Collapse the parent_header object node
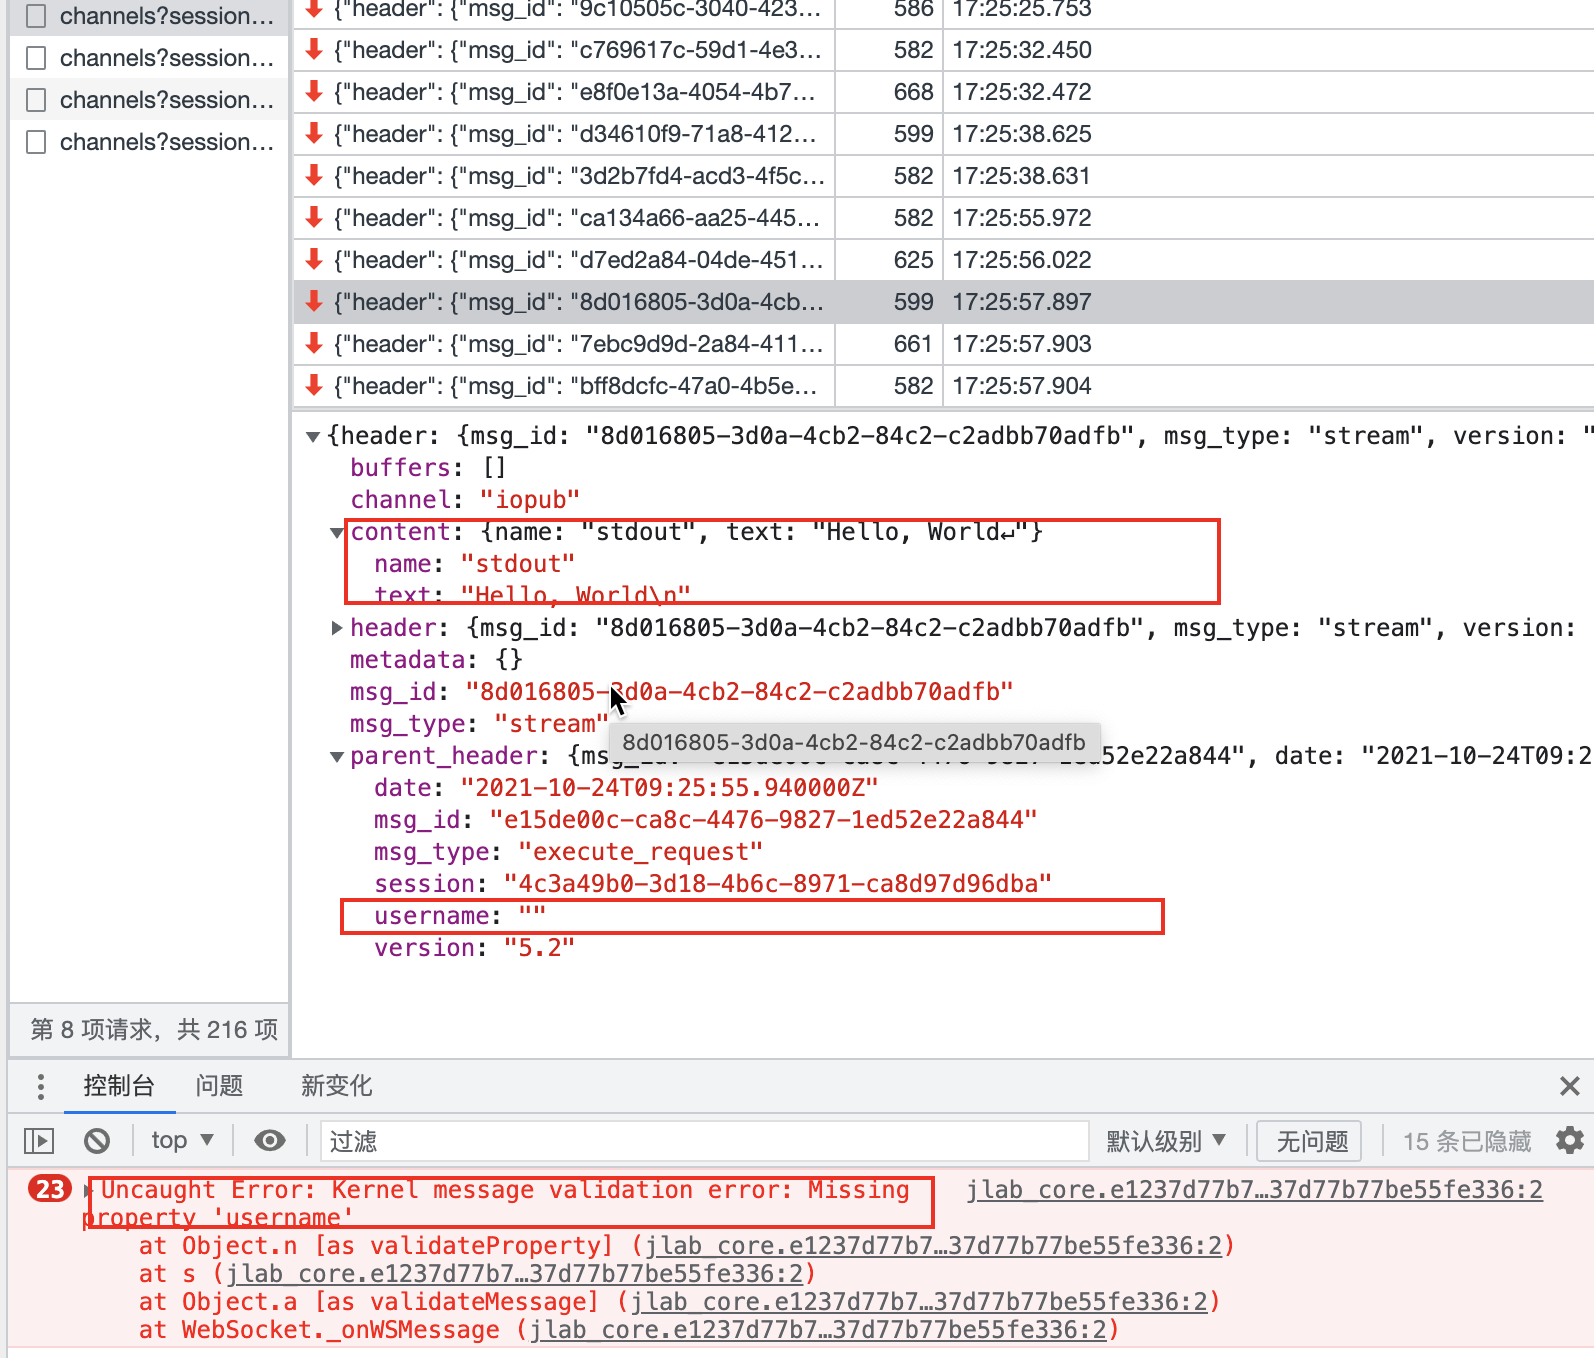The width and height of the screenshot is (1594, 1358). (337, 757)
